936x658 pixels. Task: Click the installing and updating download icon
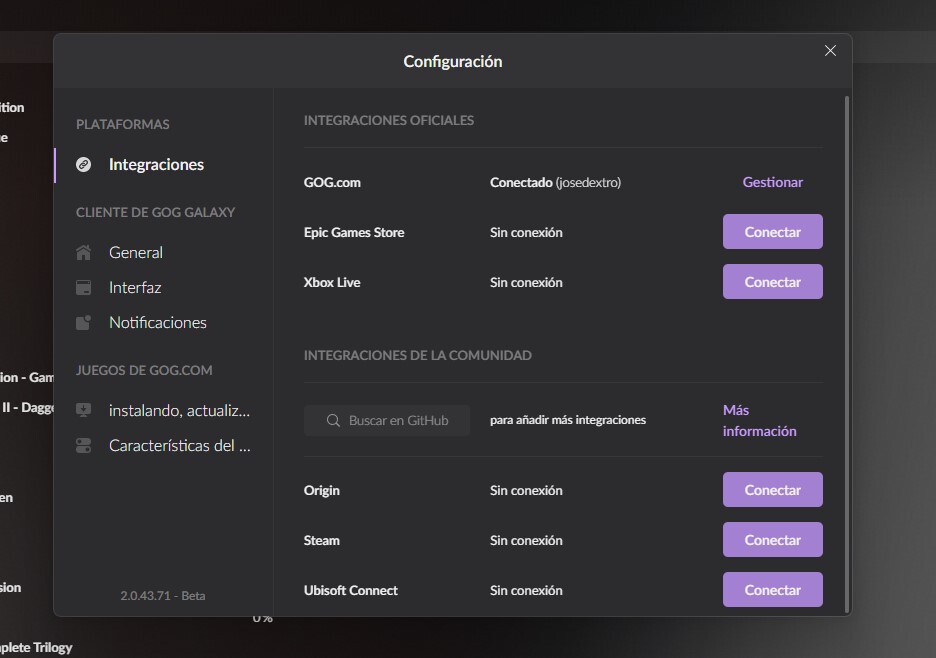pos(84,411)
